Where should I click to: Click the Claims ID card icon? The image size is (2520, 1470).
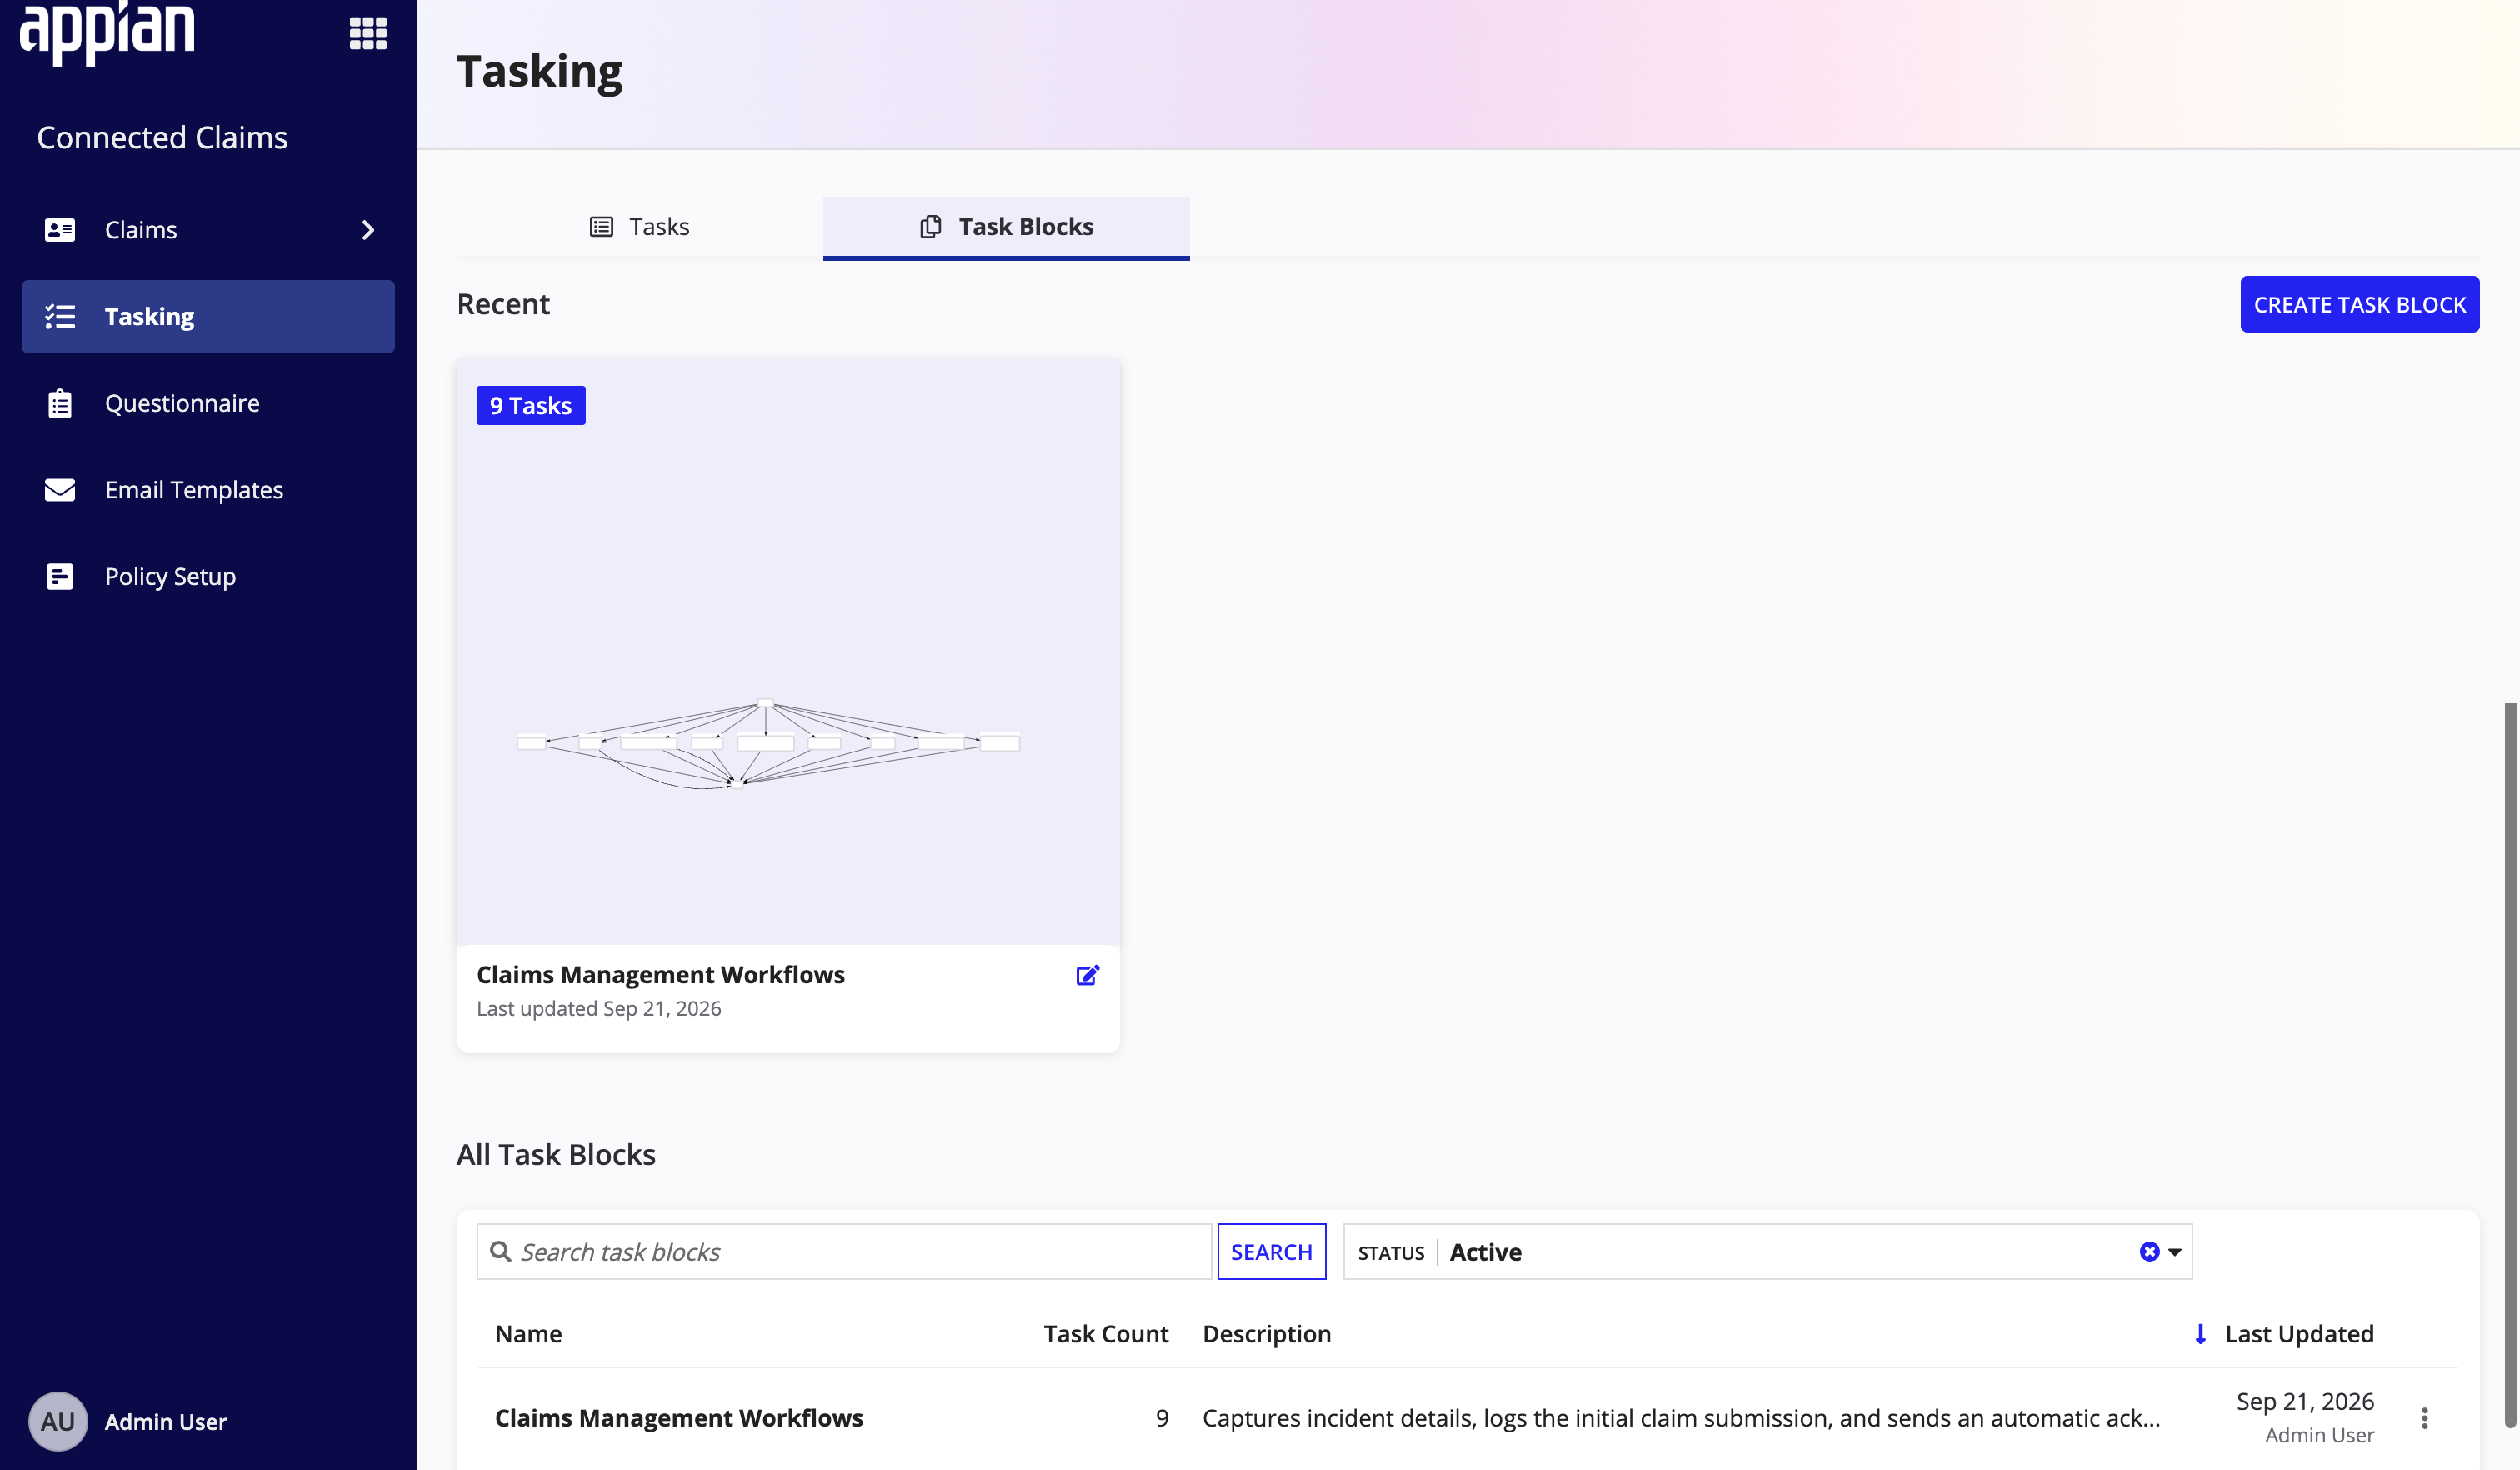pos(60,230)
